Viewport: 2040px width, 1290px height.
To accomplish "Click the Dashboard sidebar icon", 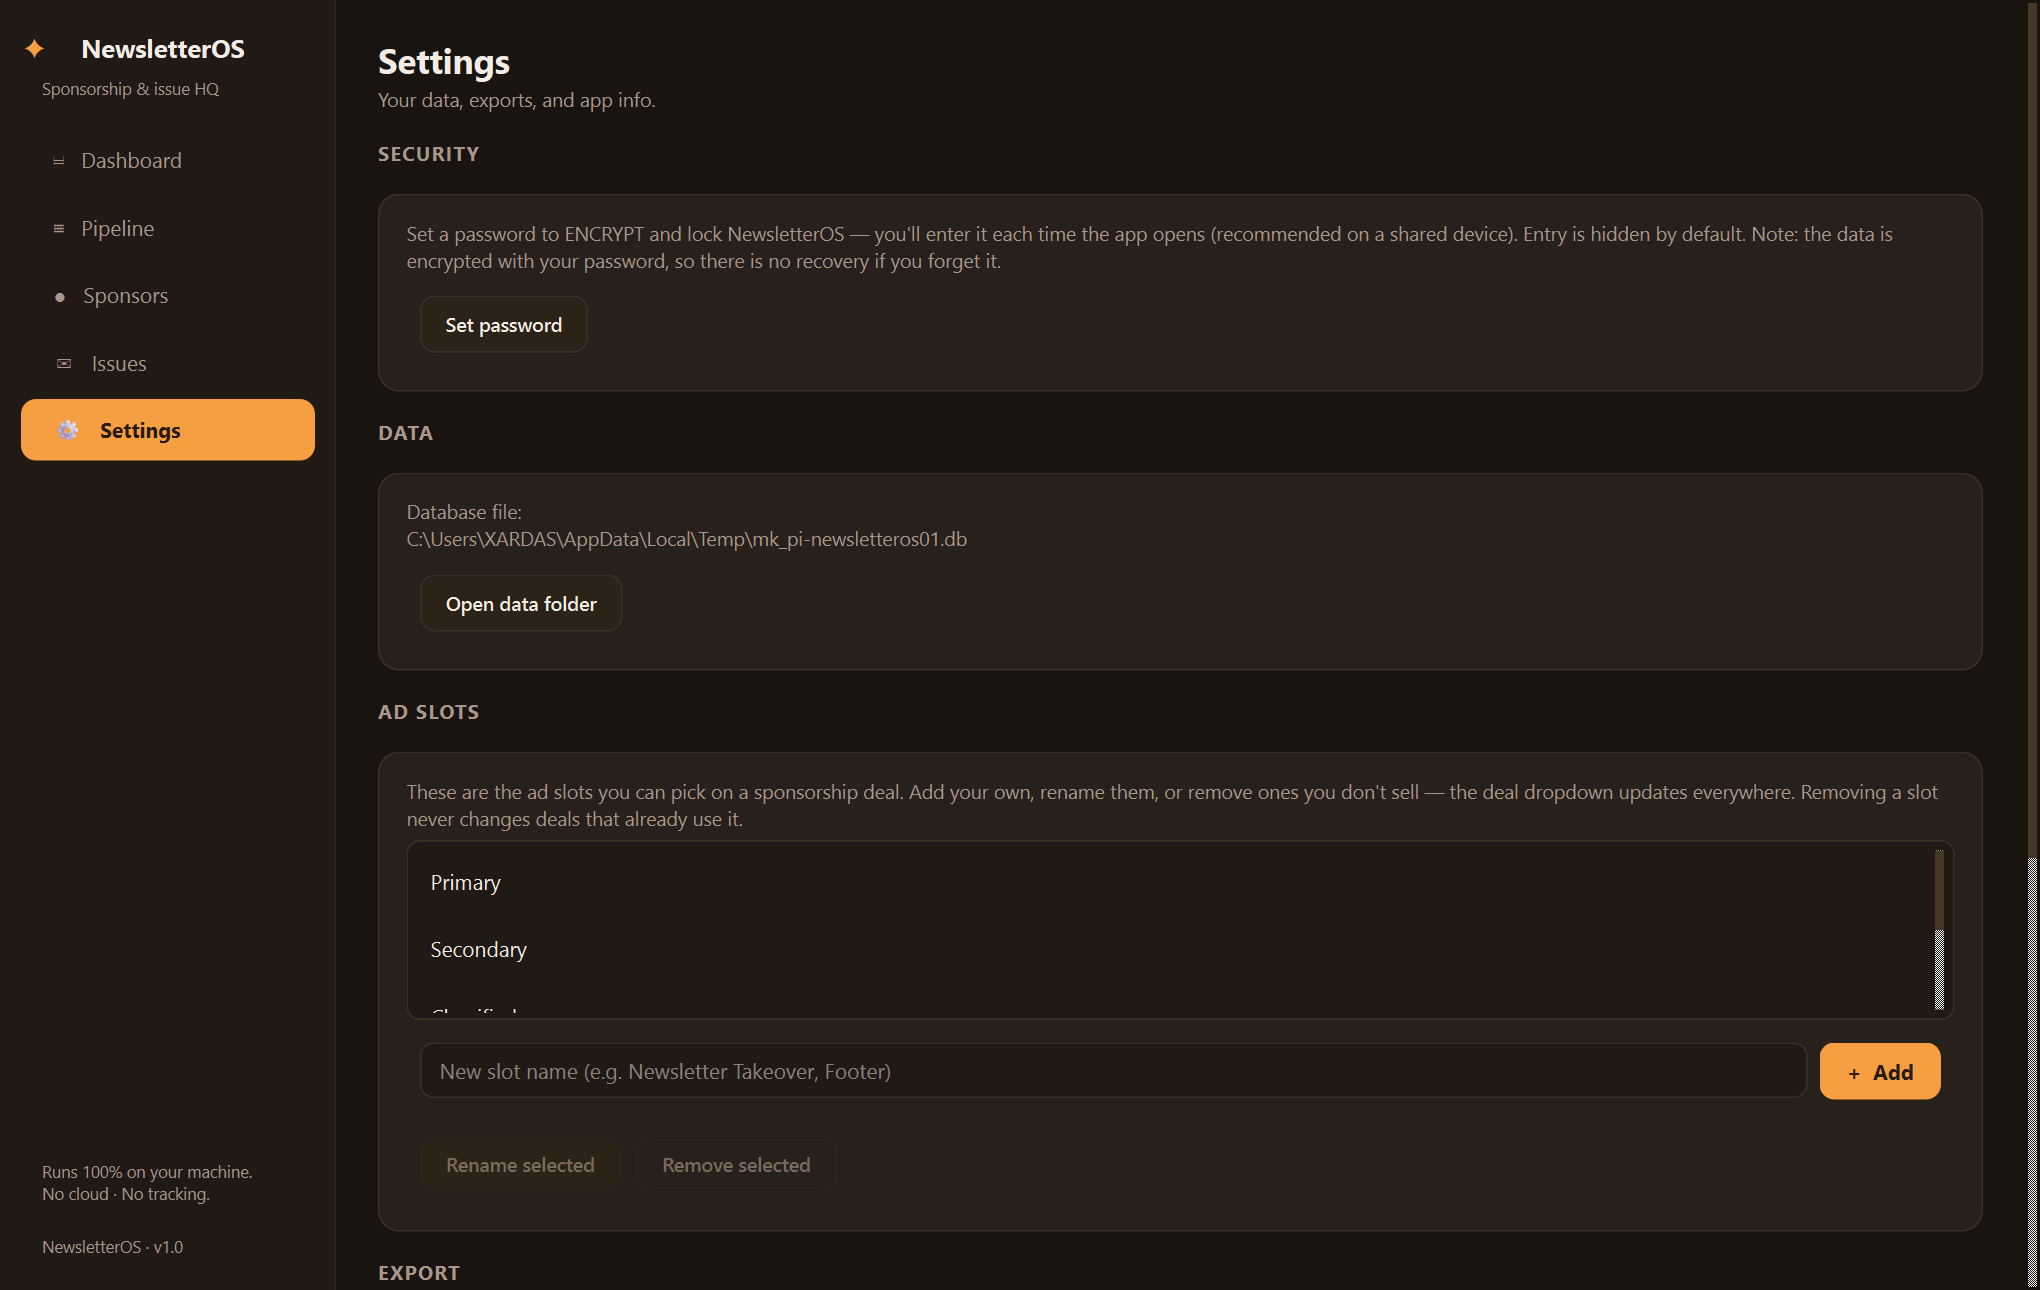I will (59, 161).
